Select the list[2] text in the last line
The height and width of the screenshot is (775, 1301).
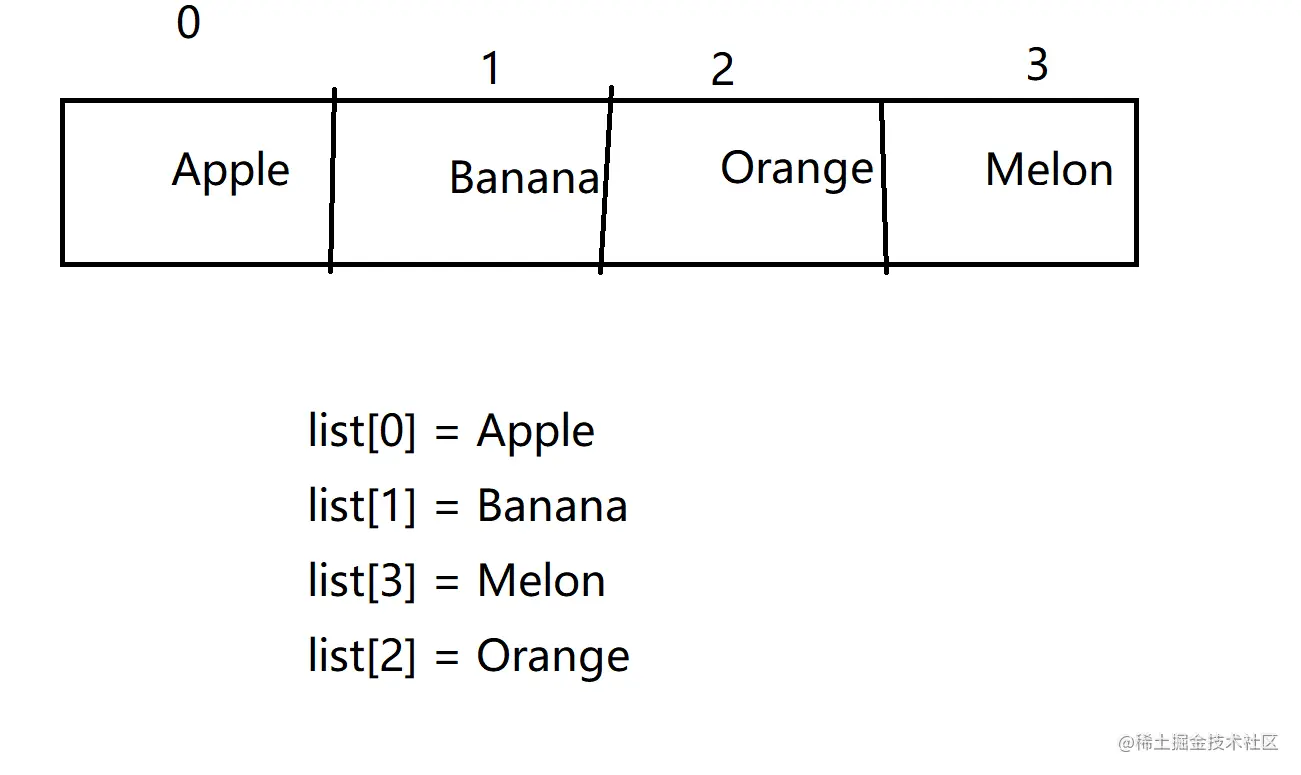click(x=362, y=656)
